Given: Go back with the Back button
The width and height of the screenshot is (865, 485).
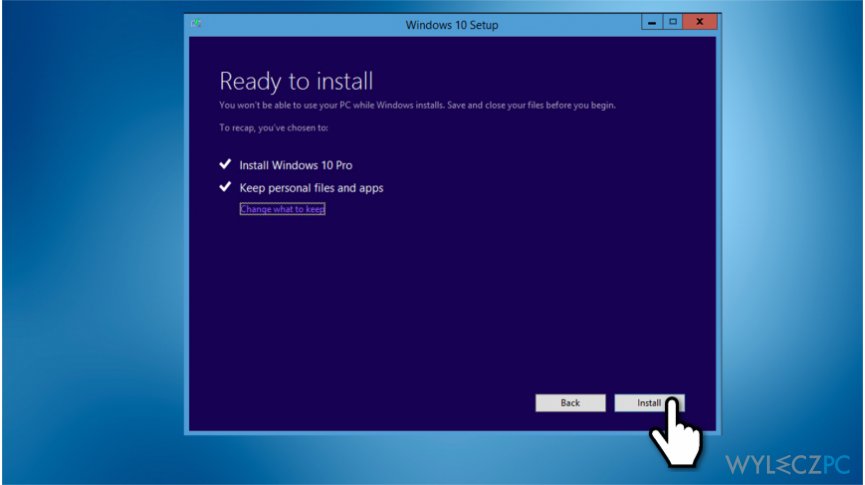Looking at the screenshot, I should 570,403.
